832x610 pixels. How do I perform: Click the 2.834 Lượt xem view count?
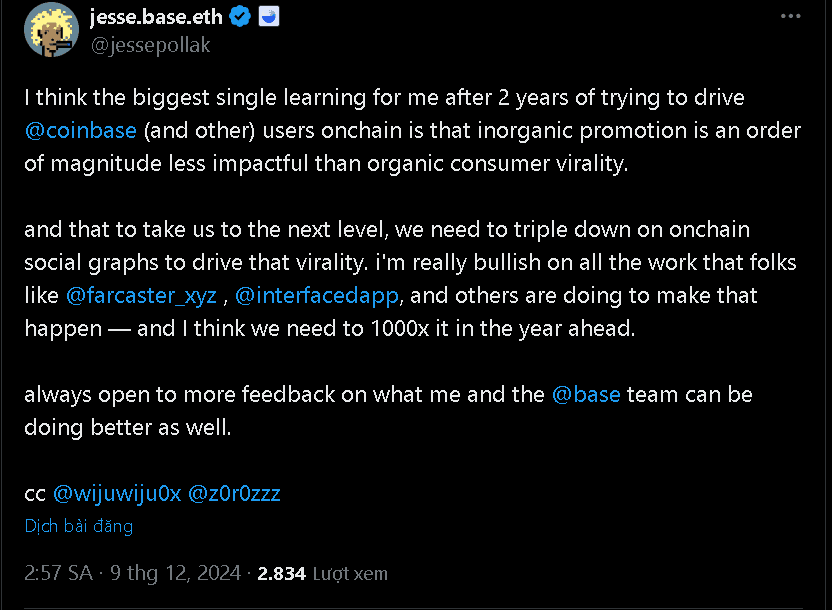point(322,574)
